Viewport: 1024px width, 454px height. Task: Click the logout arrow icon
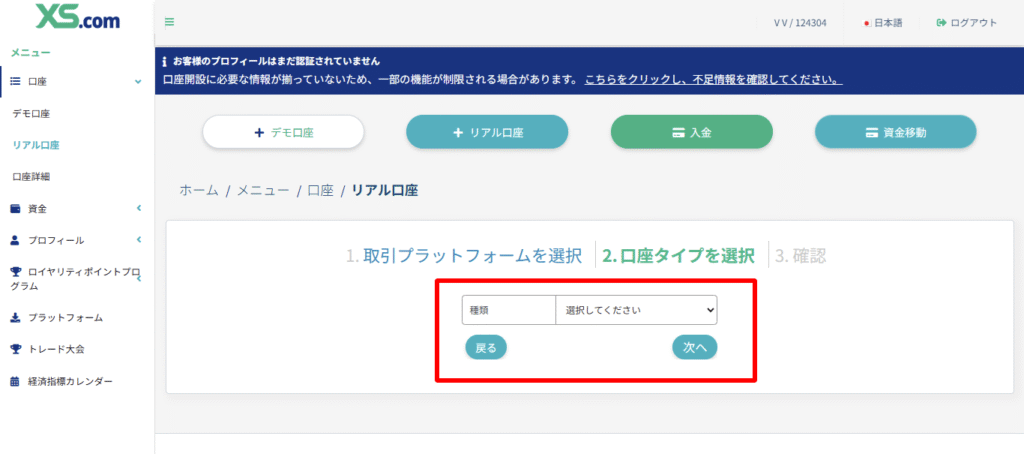(941, 23)
